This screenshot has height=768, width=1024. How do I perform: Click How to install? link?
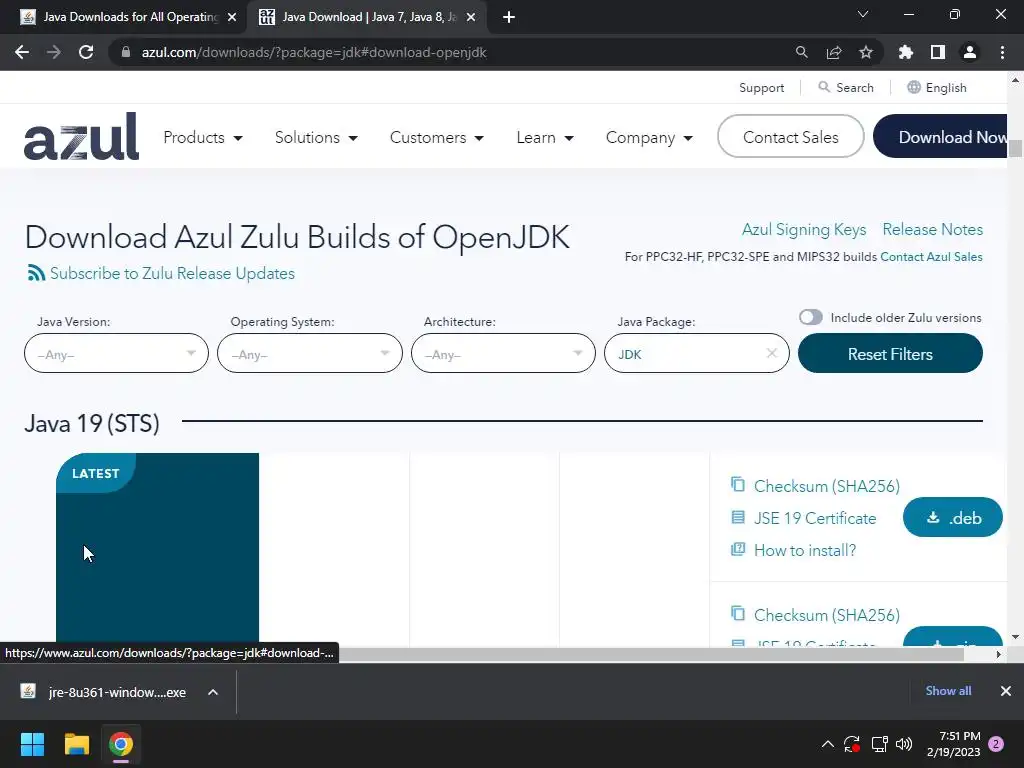[x=805, y=551]
